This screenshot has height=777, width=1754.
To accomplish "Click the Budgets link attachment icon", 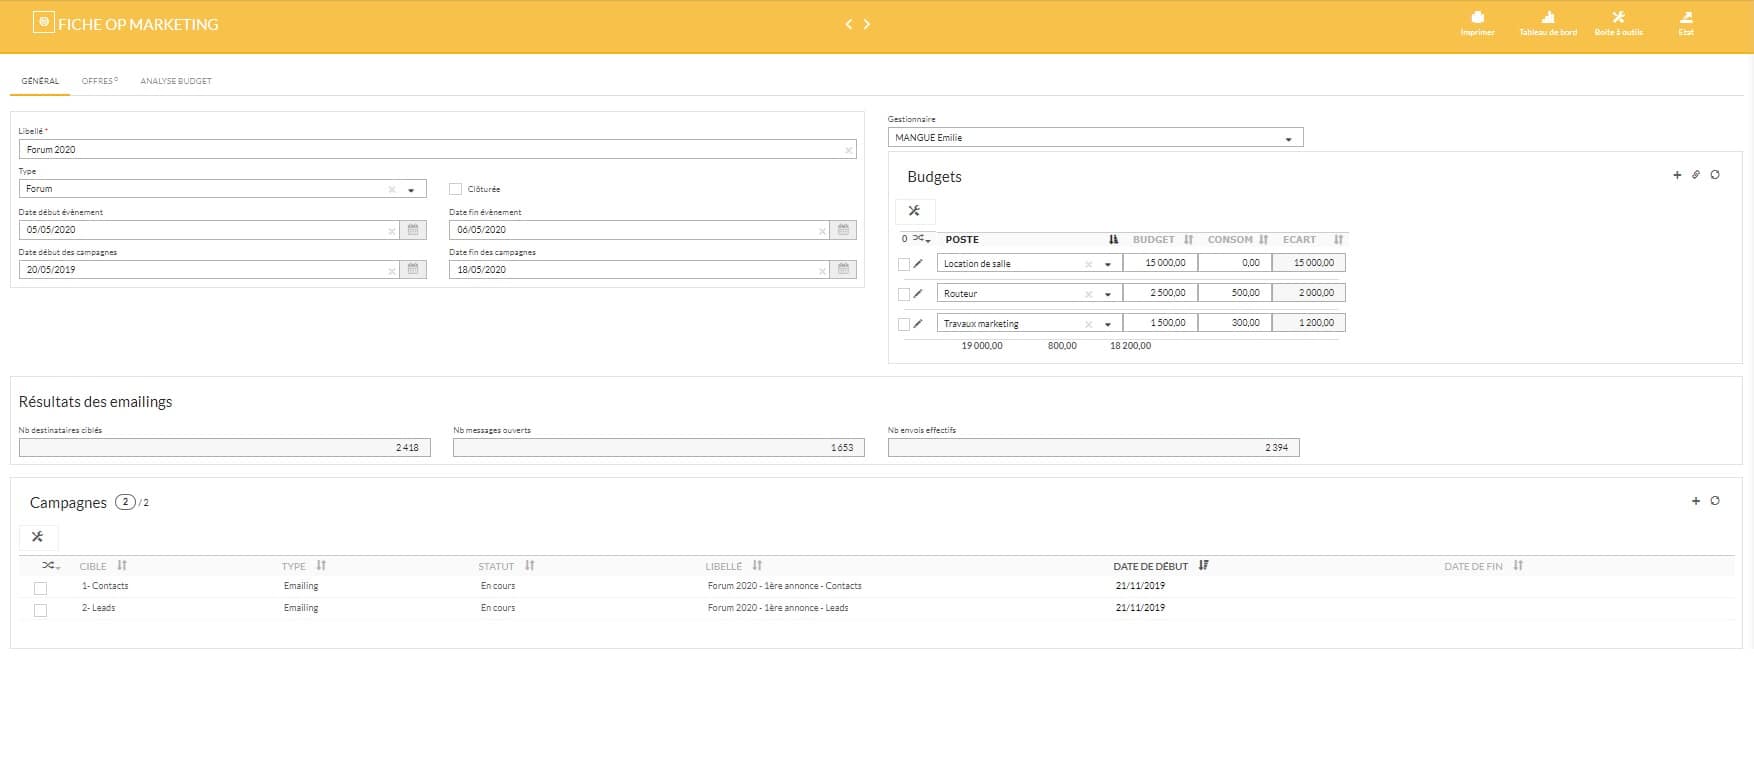I will (1696, 175).
